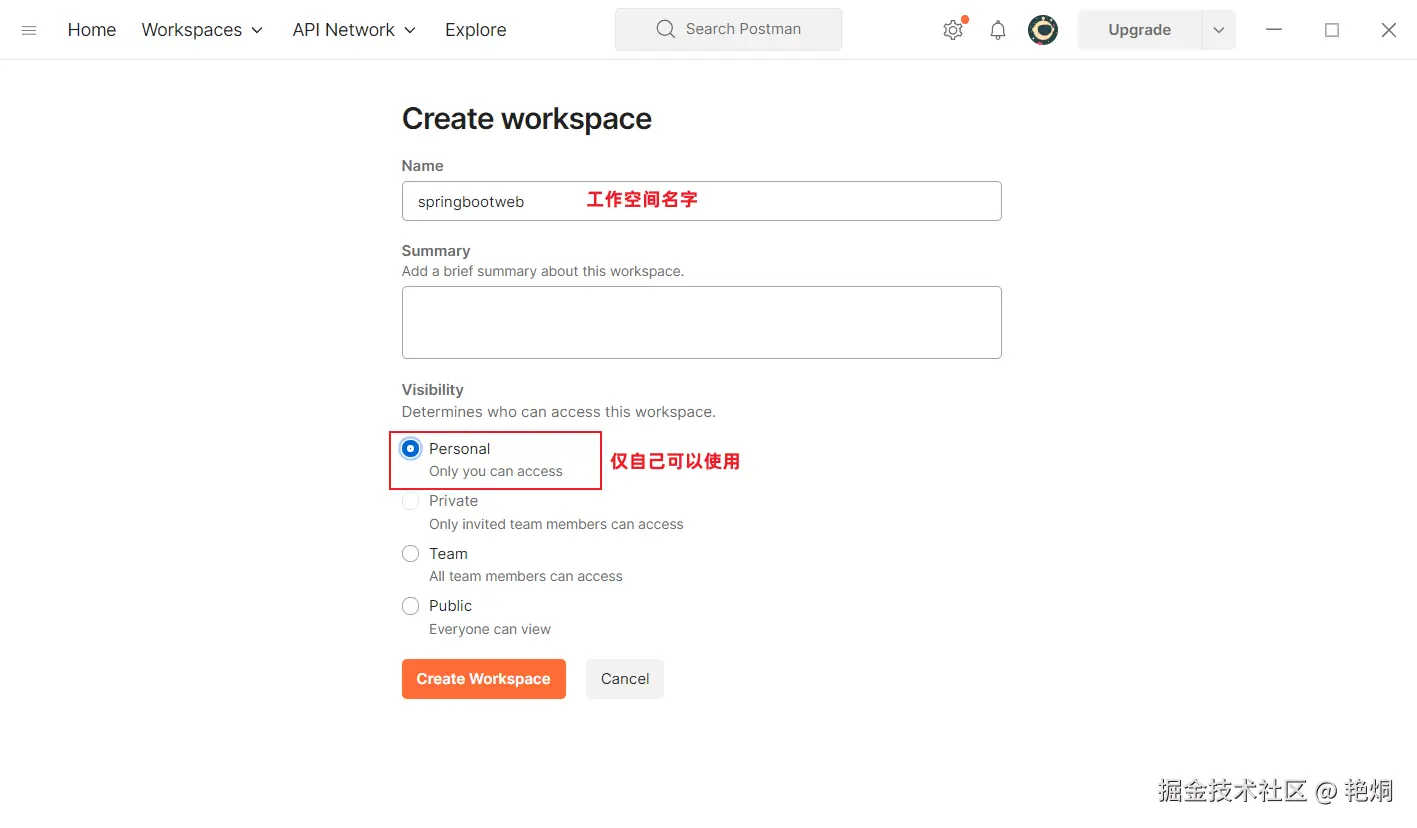
Task: Click the 'Name' field label
Action: [423, 166]
